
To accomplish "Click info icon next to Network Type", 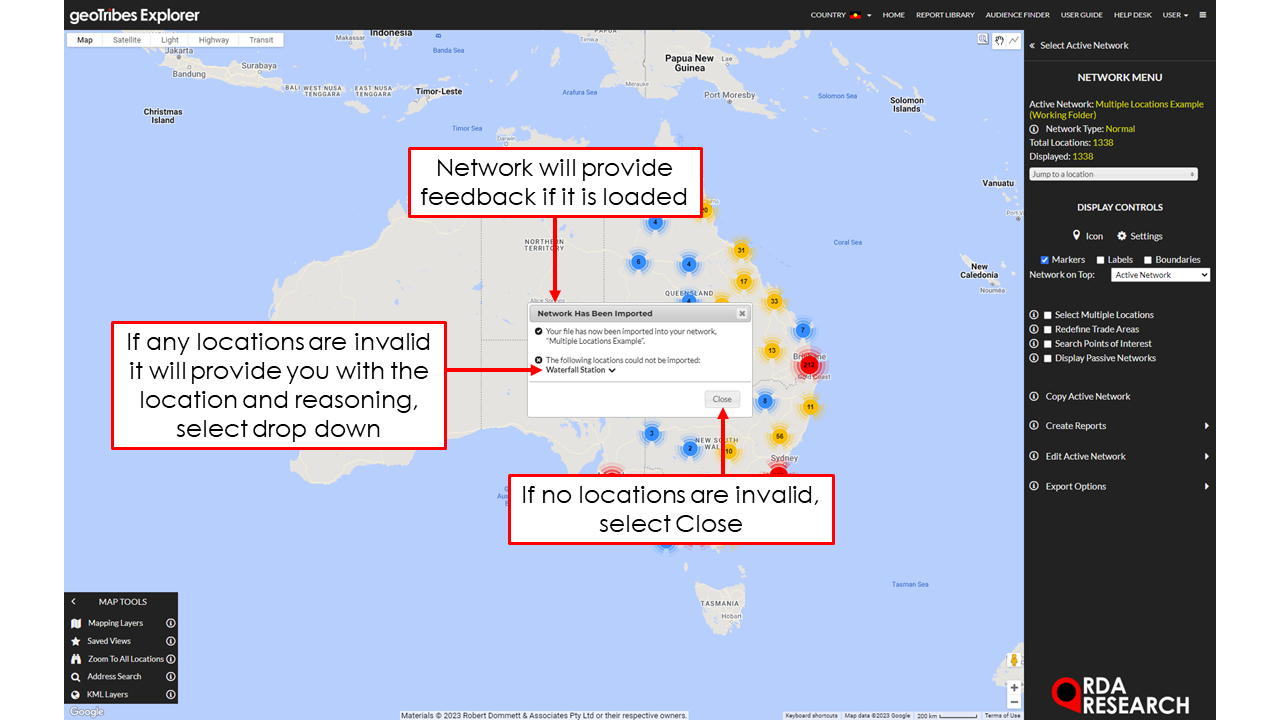I will click(x=1034, y=129).
